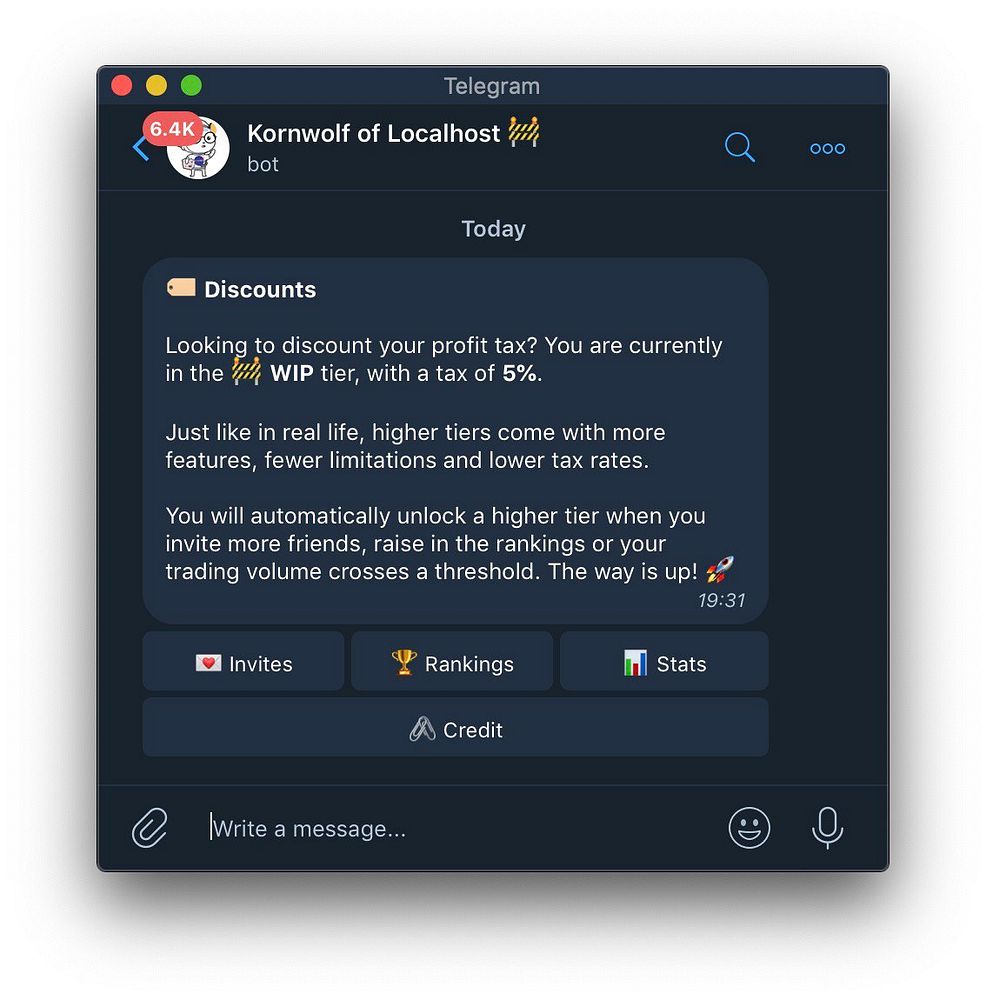
Task: Close the window with red button
Action: click(x=122, y=85)
